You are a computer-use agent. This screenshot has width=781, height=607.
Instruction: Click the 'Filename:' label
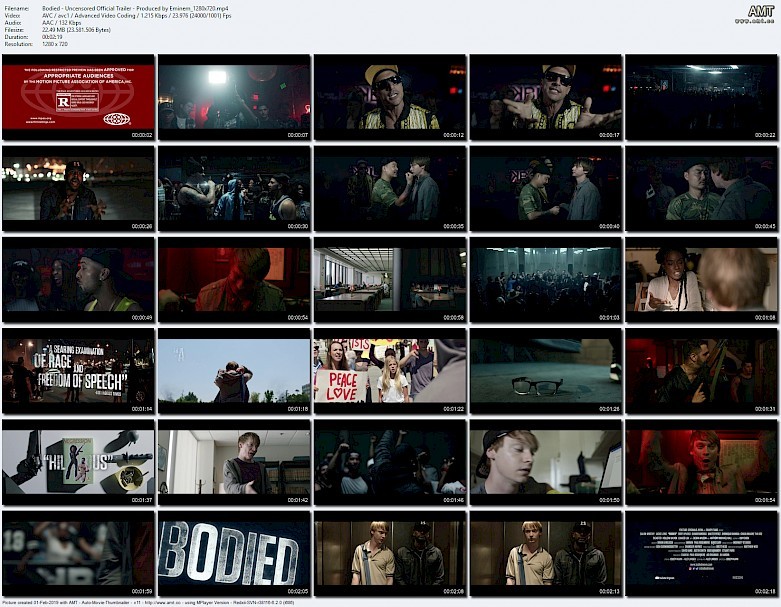[x=16, y=8]
